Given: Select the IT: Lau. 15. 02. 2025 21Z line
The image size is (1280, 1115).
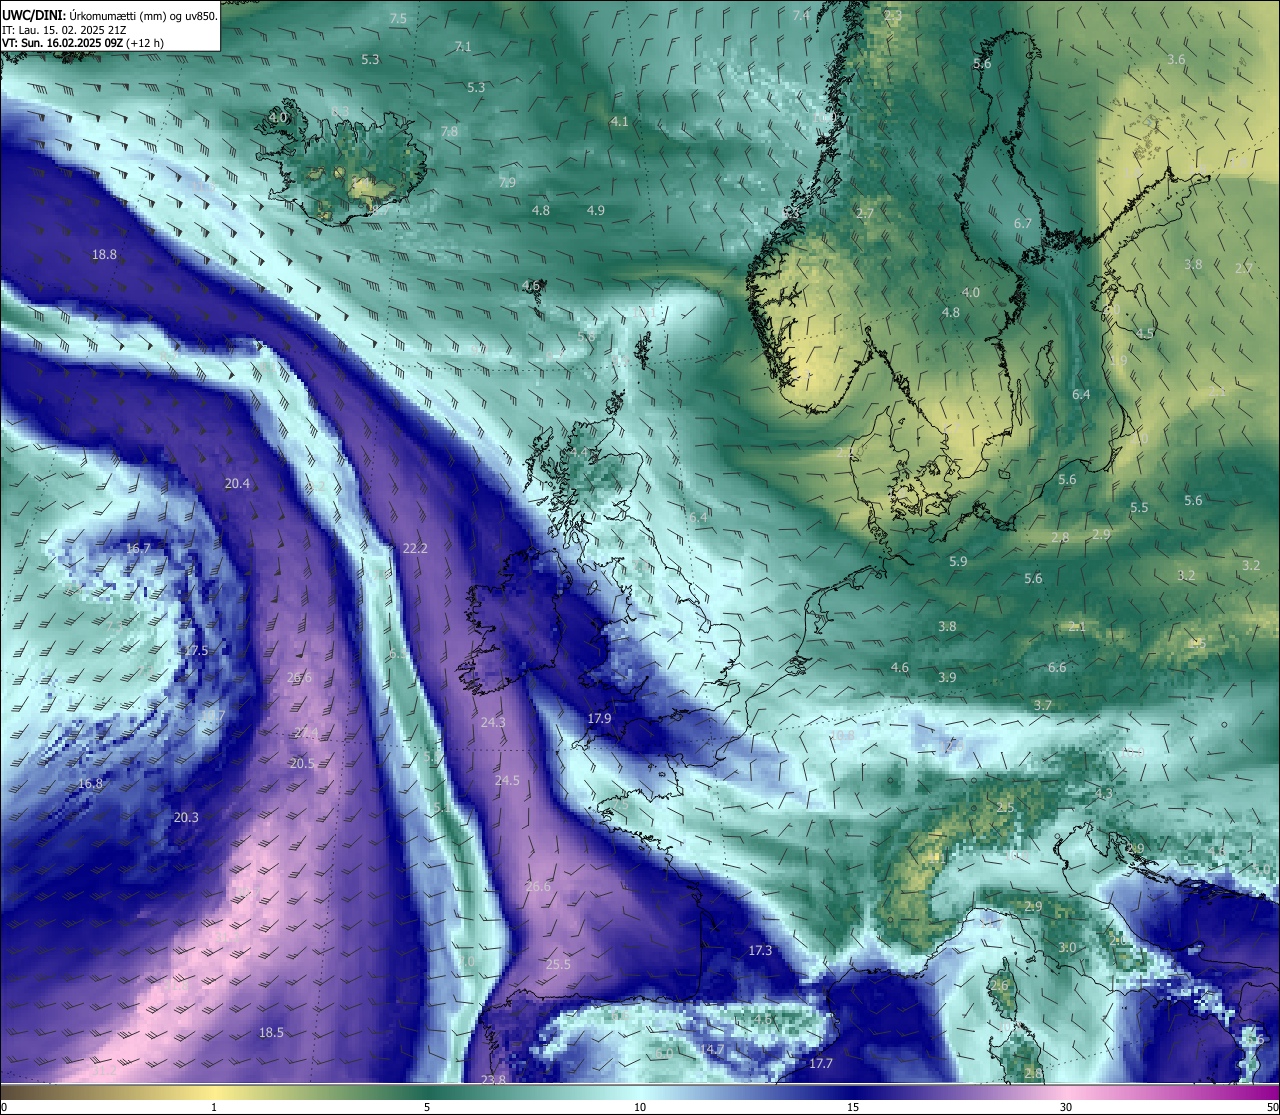Looking at the screenshot, I should coord(64,29).
